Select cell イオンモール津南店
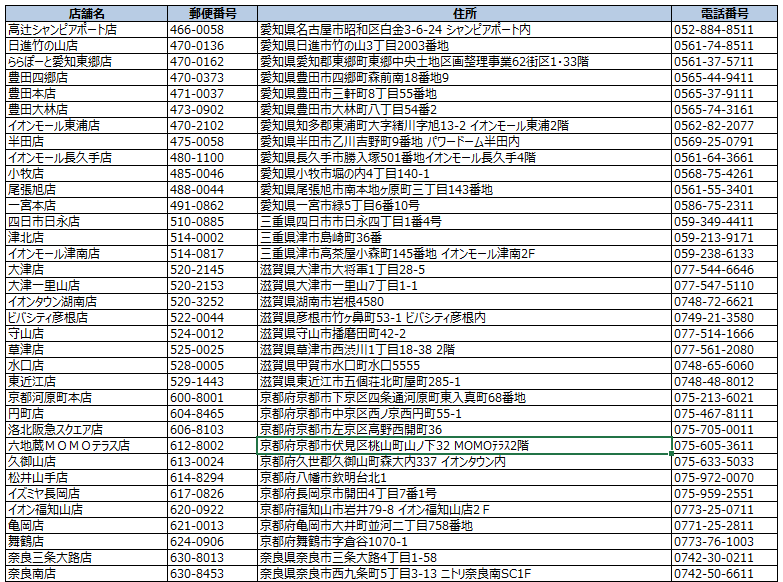The width and height of the screenshot is (783, 582). click(x=86, y=253)
